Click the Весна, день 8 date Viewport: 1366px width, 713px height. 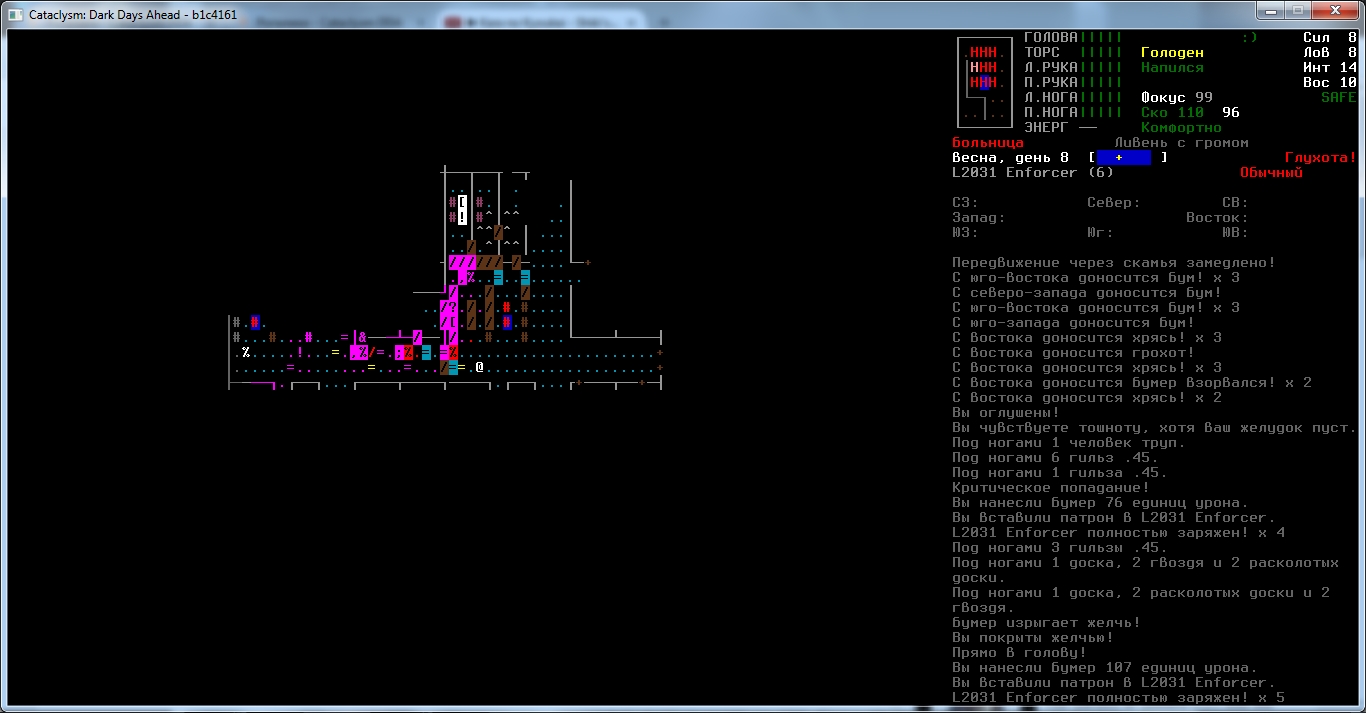[x=1011, y=157]
